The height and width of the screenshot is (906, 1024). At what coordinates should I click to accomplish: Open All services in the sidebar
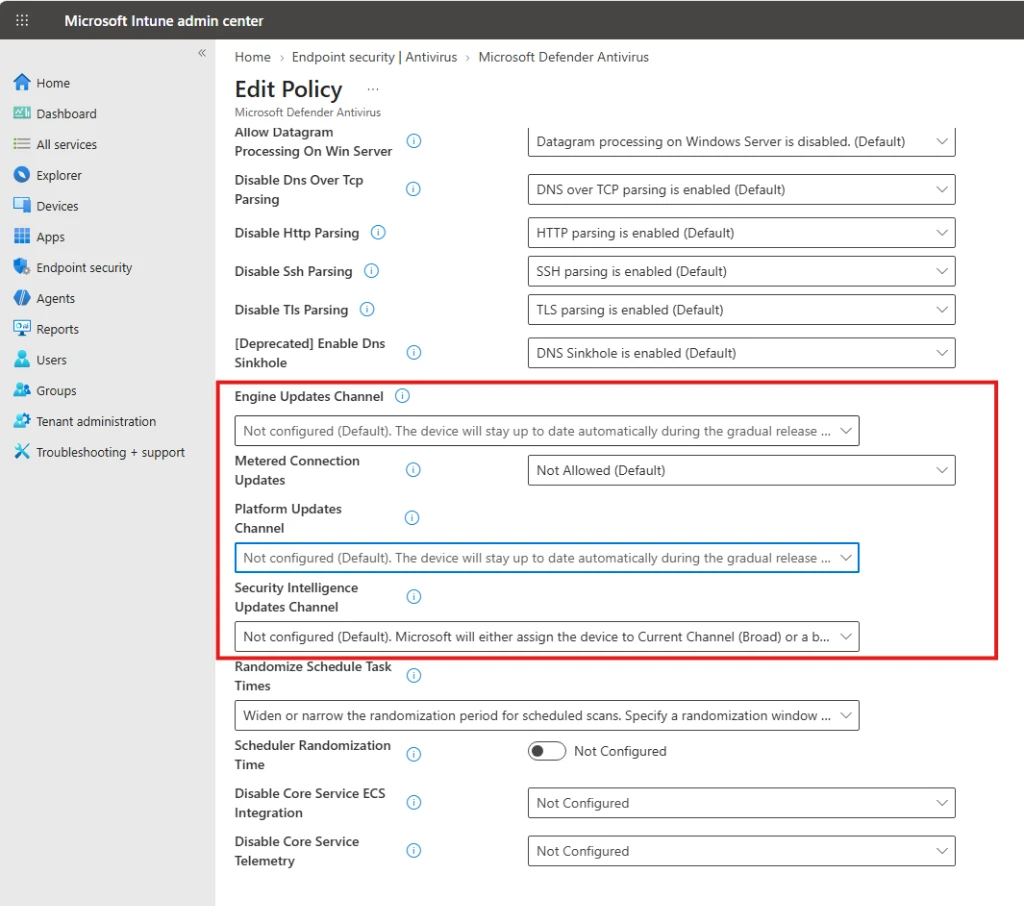click(67, 144)
